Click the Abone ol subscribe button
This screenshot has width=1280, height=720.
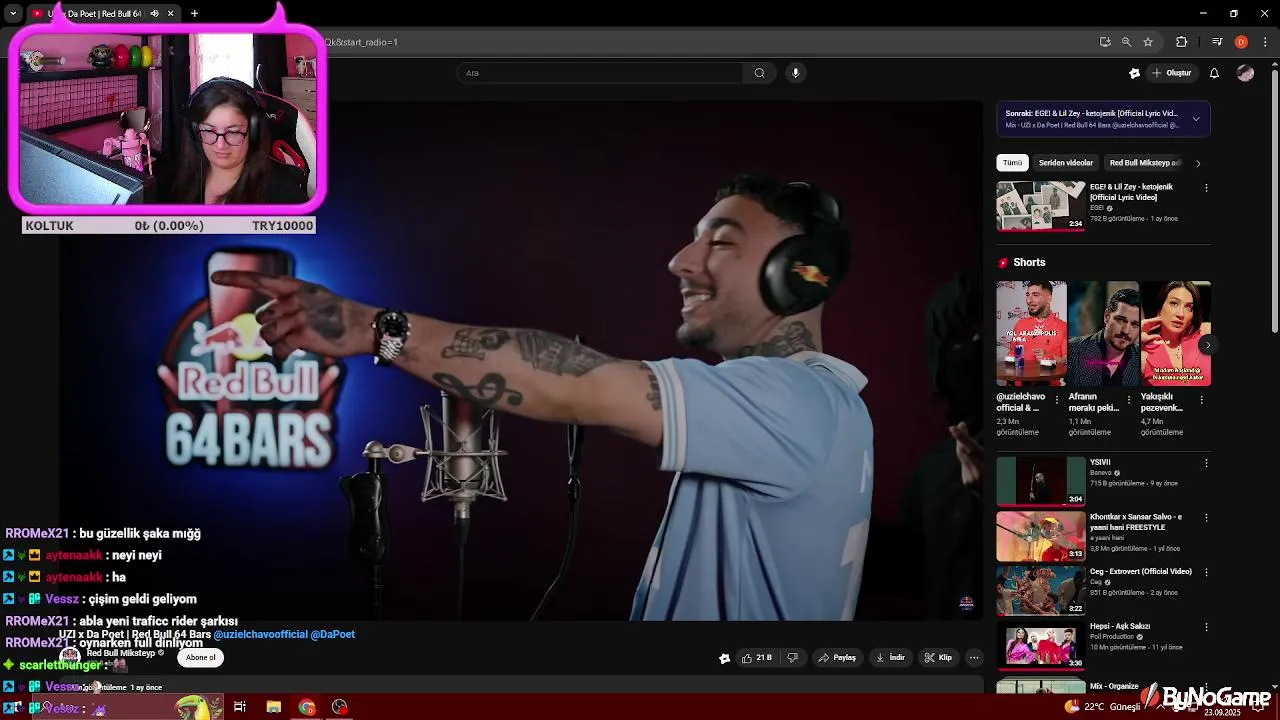point(200,657)
